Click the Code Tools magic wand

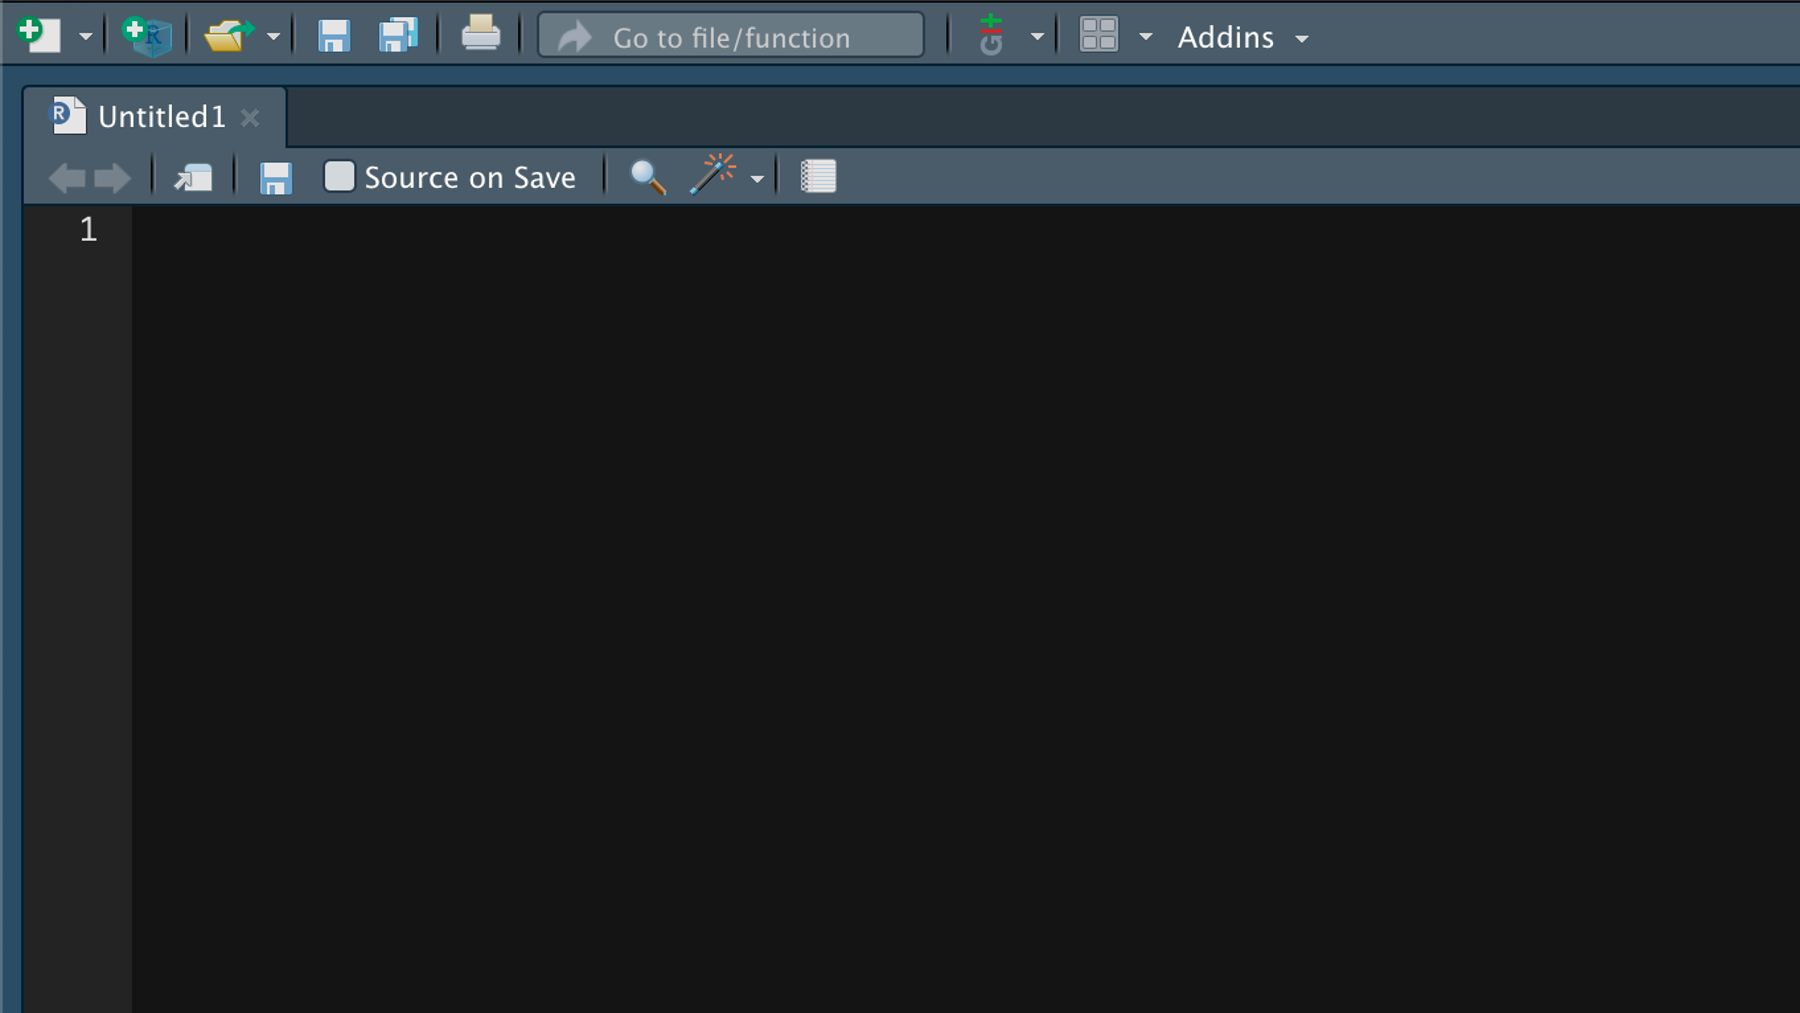713,174
